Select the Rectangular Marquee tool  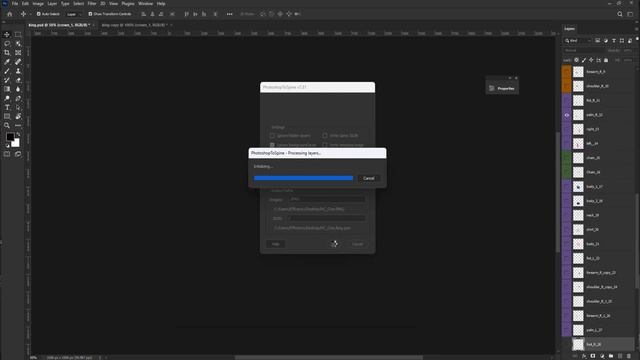tap(18, 35)
